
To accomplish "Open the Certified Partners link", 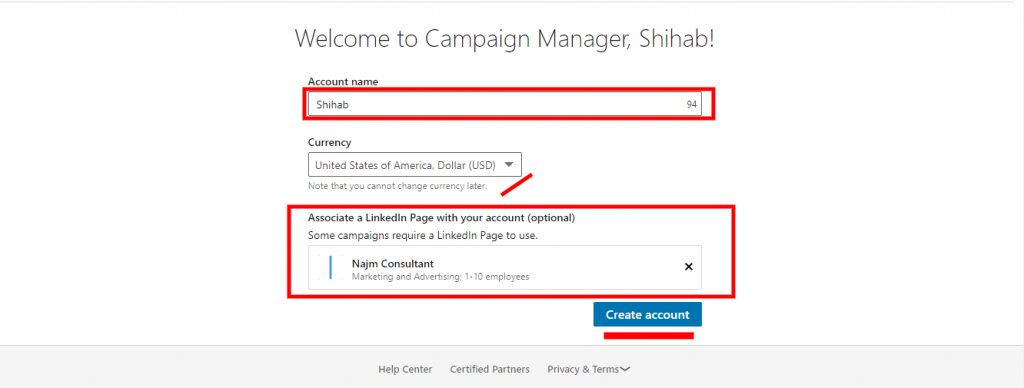I will [x=490, y=369].
